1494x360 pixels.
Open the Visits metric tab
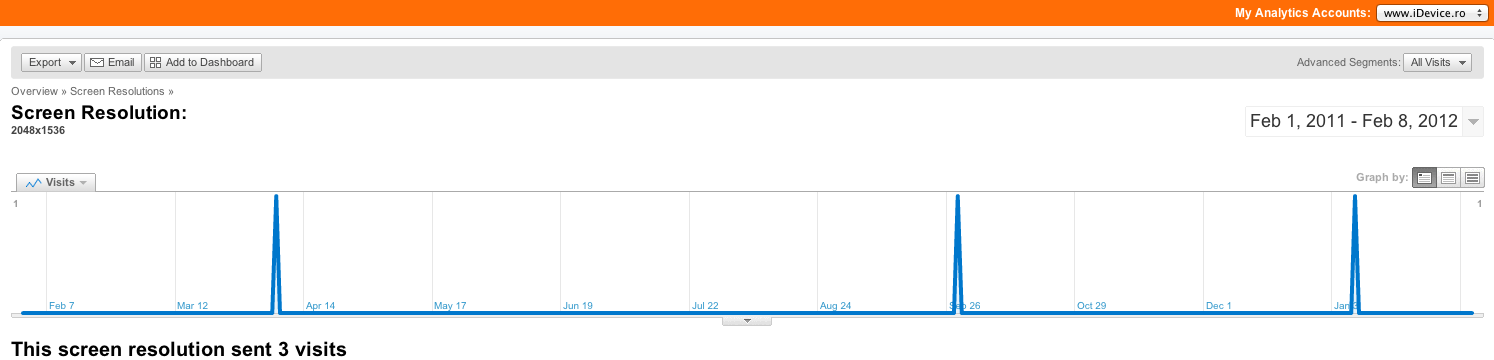click(56, 182)
